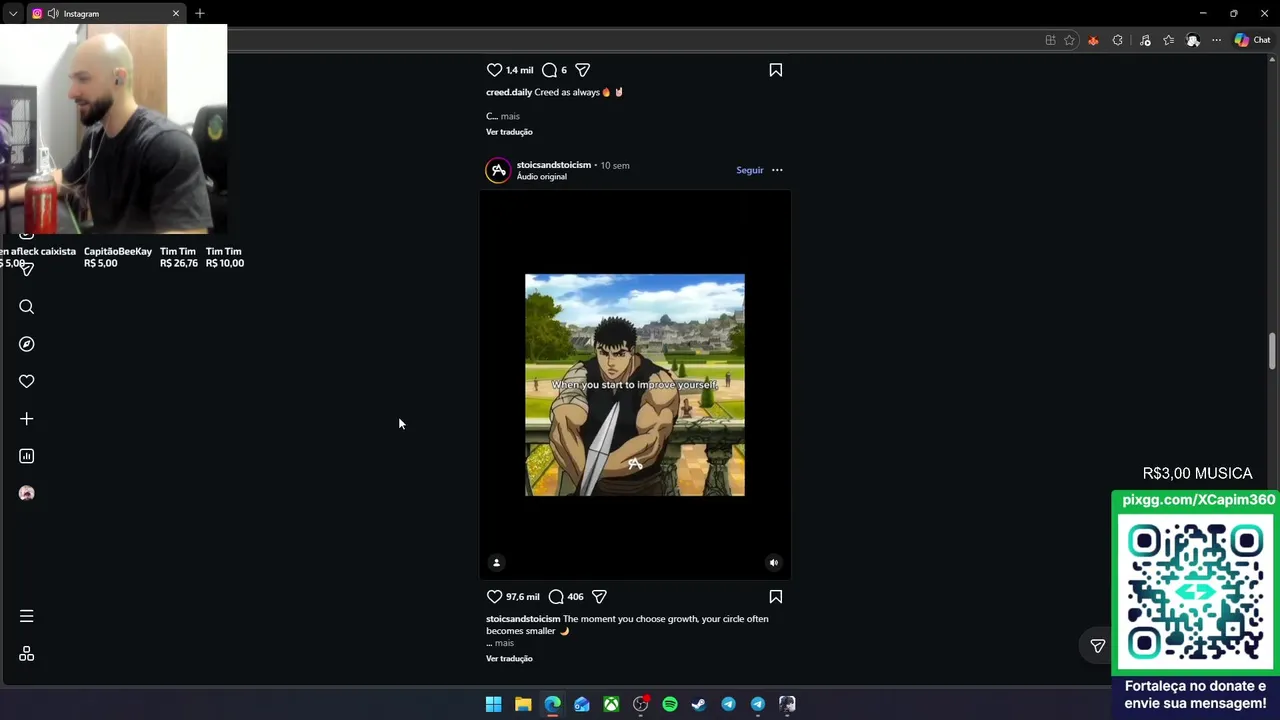
Task: Open the stoicsandstoicism profile picture
Action: pos(498,170)
